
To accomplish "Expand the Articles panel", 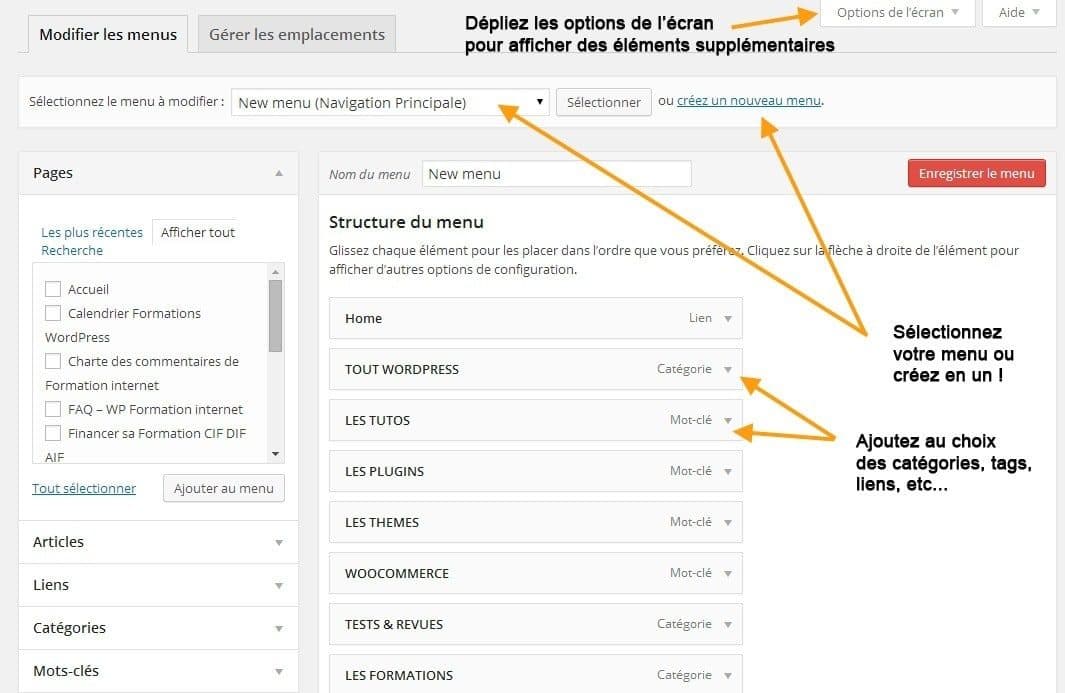I will coord(280,542).
